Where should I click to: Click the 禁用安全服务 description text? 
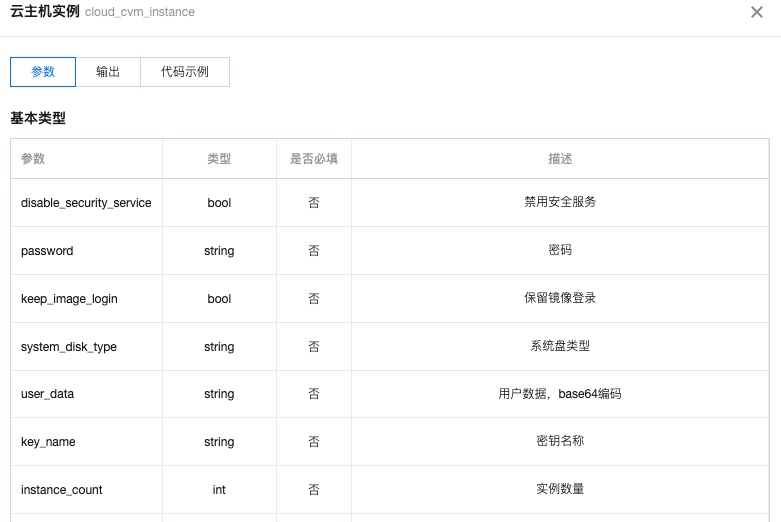[560, 202]
